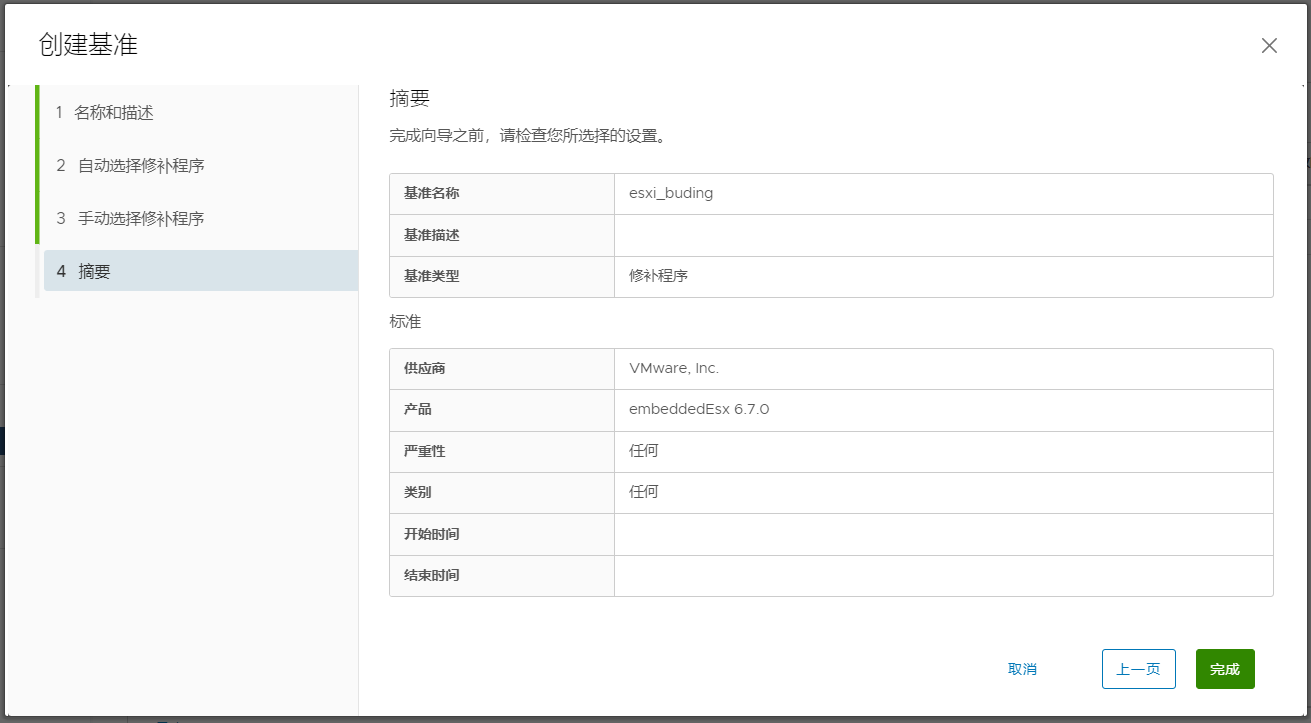1311x723 pixels.
Task: Click the 结束时间 label cell
Action: pos(502,576)
